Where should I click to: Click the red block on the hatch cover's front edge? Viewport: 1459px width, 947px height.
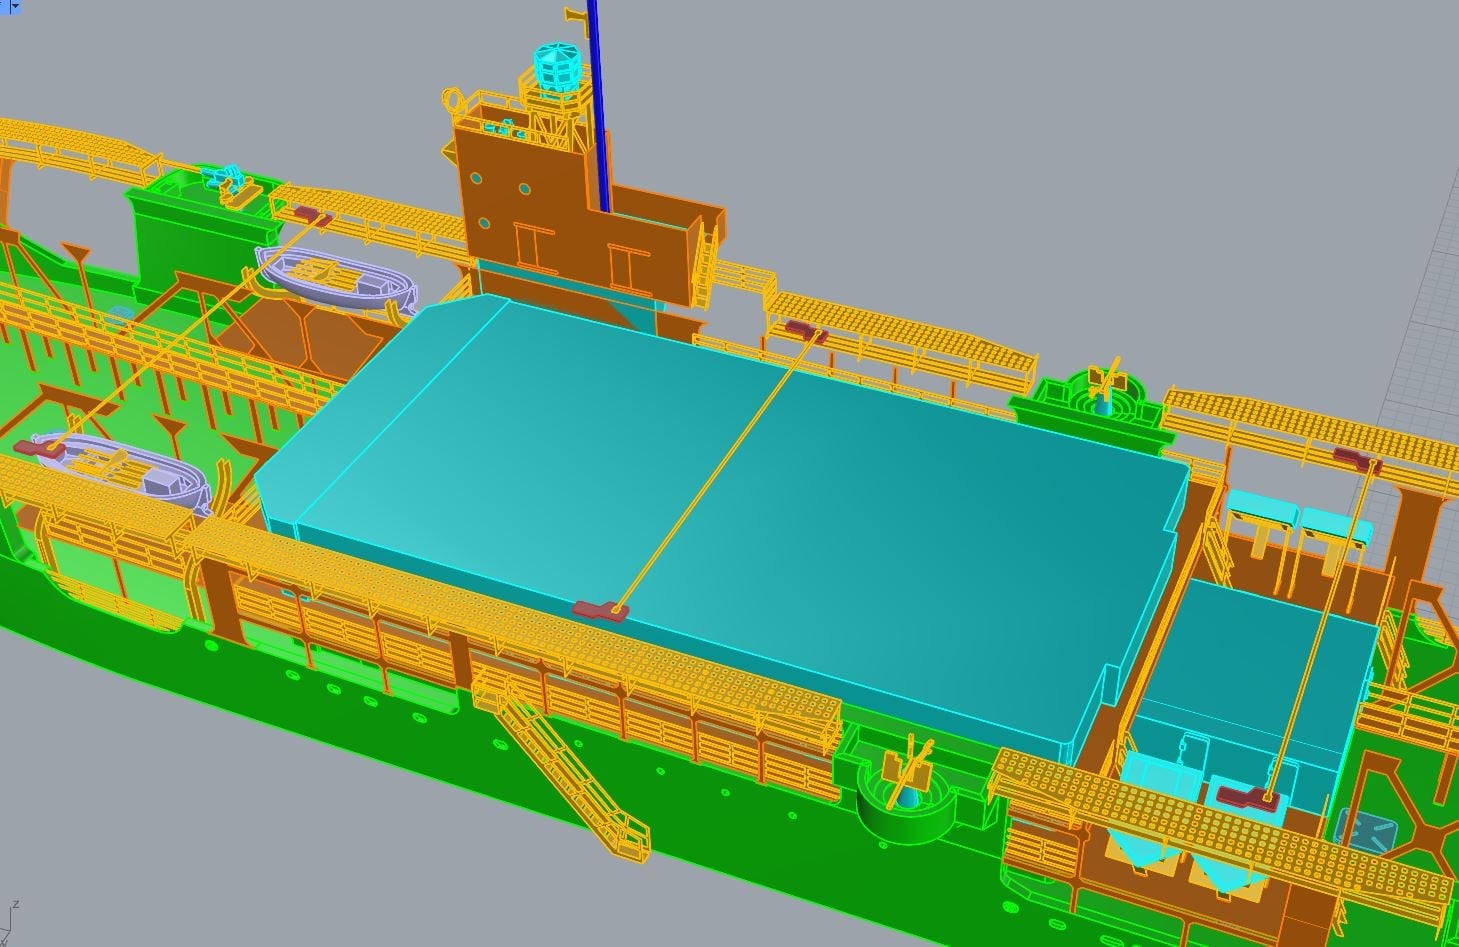pyautogui.click(x=597, y=610)
